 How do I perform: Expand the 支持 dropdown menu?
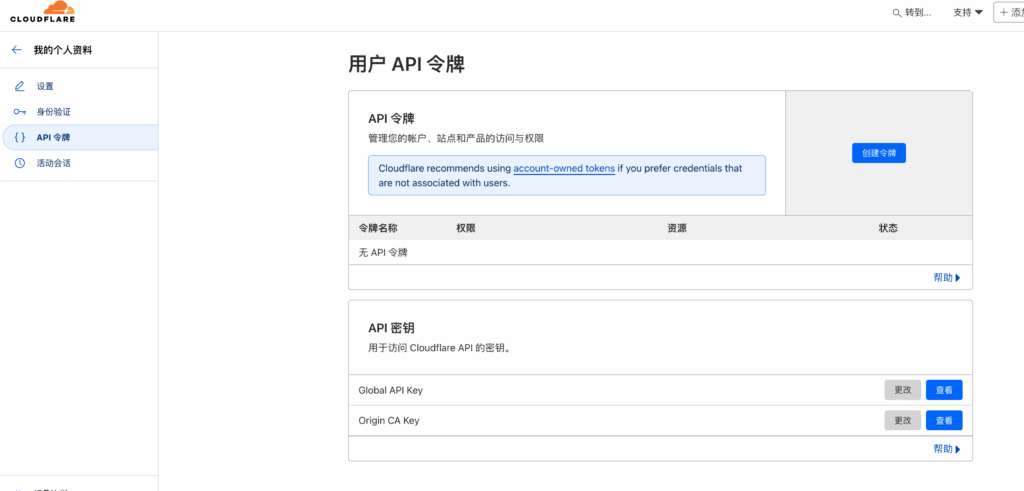click(968, 13)
